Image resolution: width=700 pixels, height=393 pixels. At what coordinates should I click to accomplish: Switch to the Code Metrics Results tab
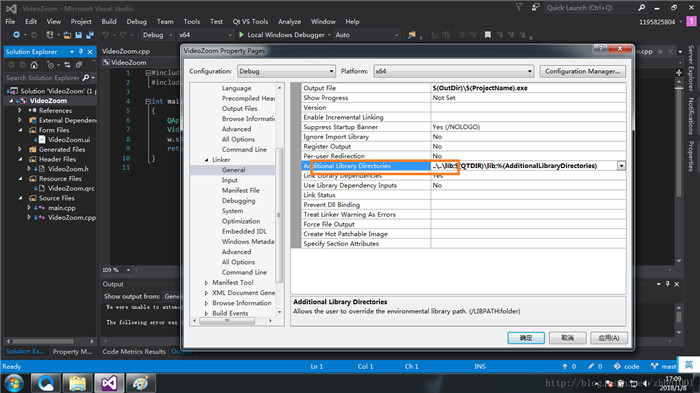pos(134,351)
